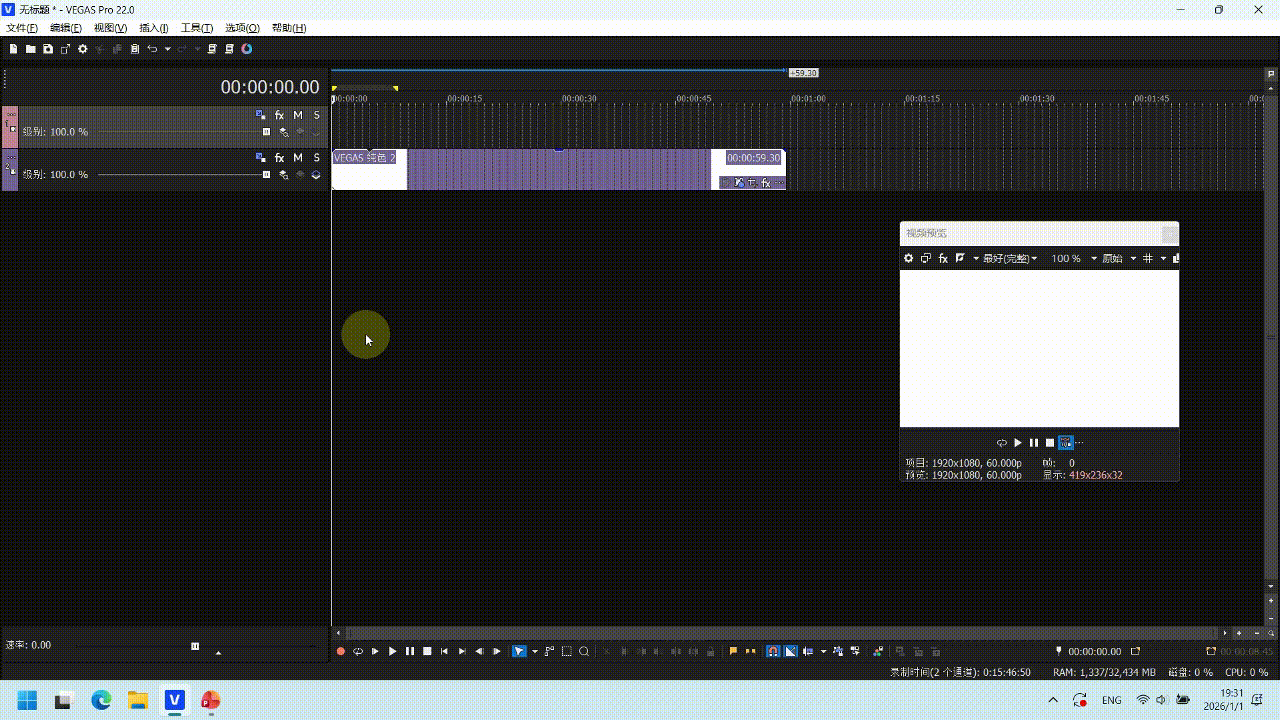Image resolution: width=1280 pixels, height=720 pixels.
Task: Click the zoom magnifier tool in transport toolbar
Action: 584,652
